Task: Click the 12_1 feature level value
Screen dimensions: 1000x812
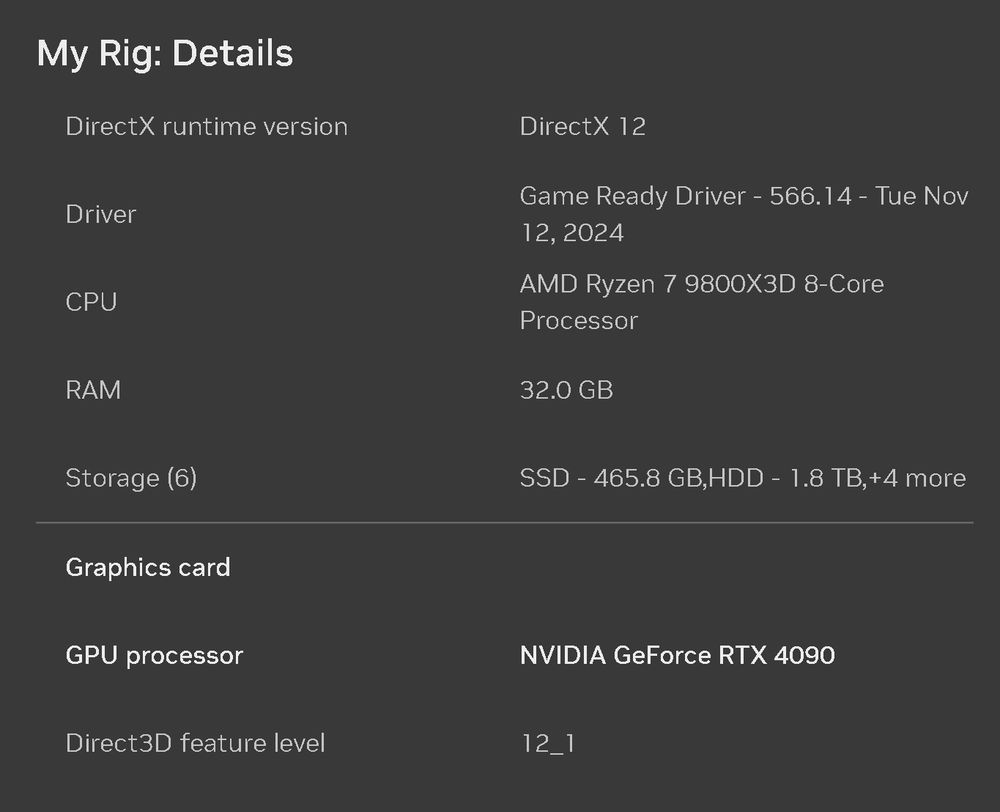Action: [547, 743]
